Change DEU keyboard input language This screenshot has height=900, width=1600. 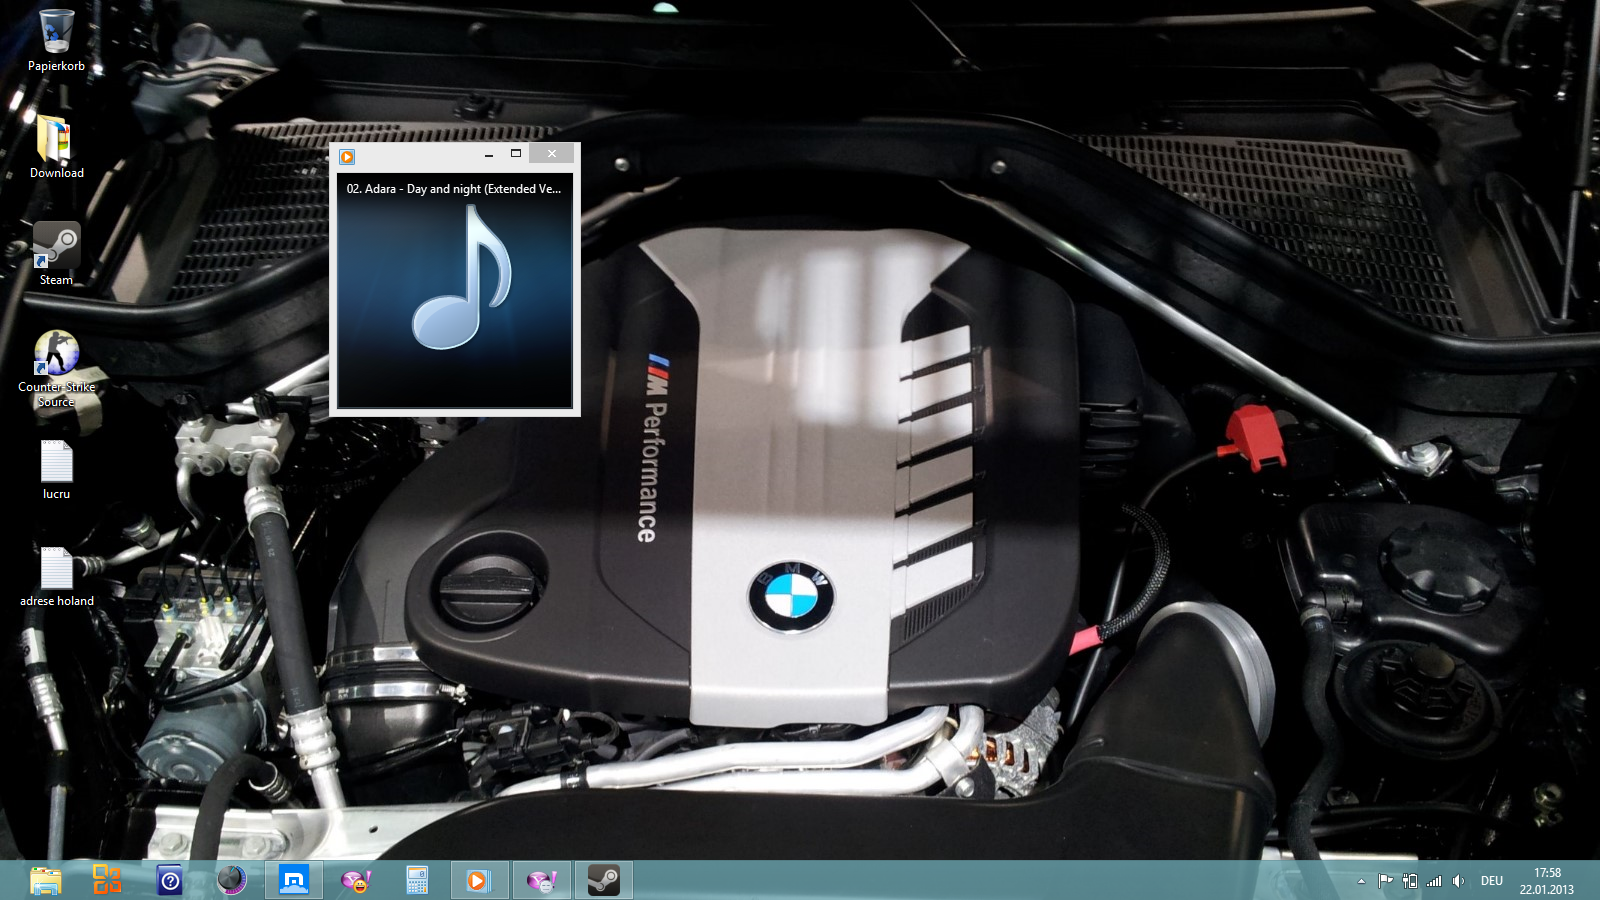click(1492, 881)
